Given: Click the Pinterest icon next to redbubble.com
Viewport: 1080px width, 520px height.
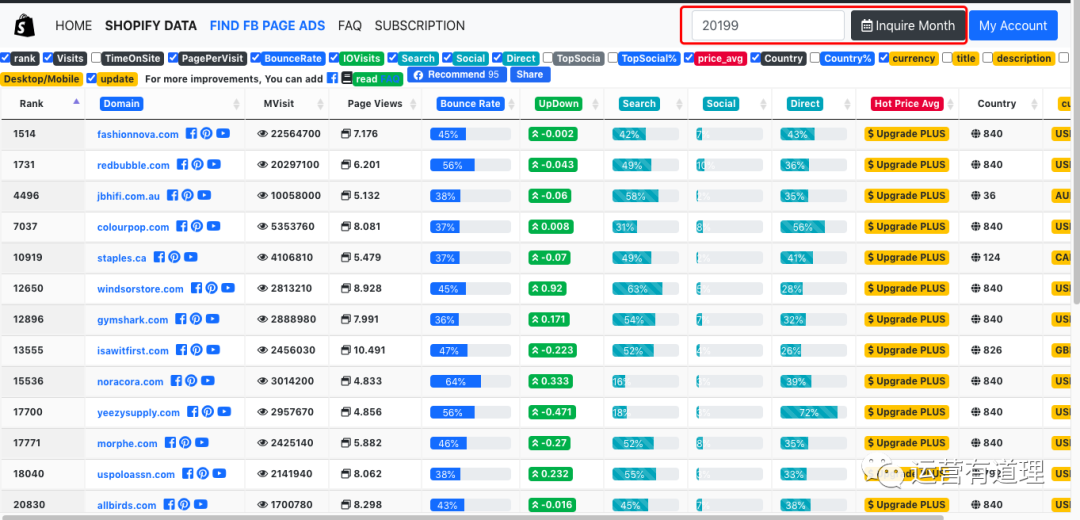Looking at the screenshot, I should [197, 165].
